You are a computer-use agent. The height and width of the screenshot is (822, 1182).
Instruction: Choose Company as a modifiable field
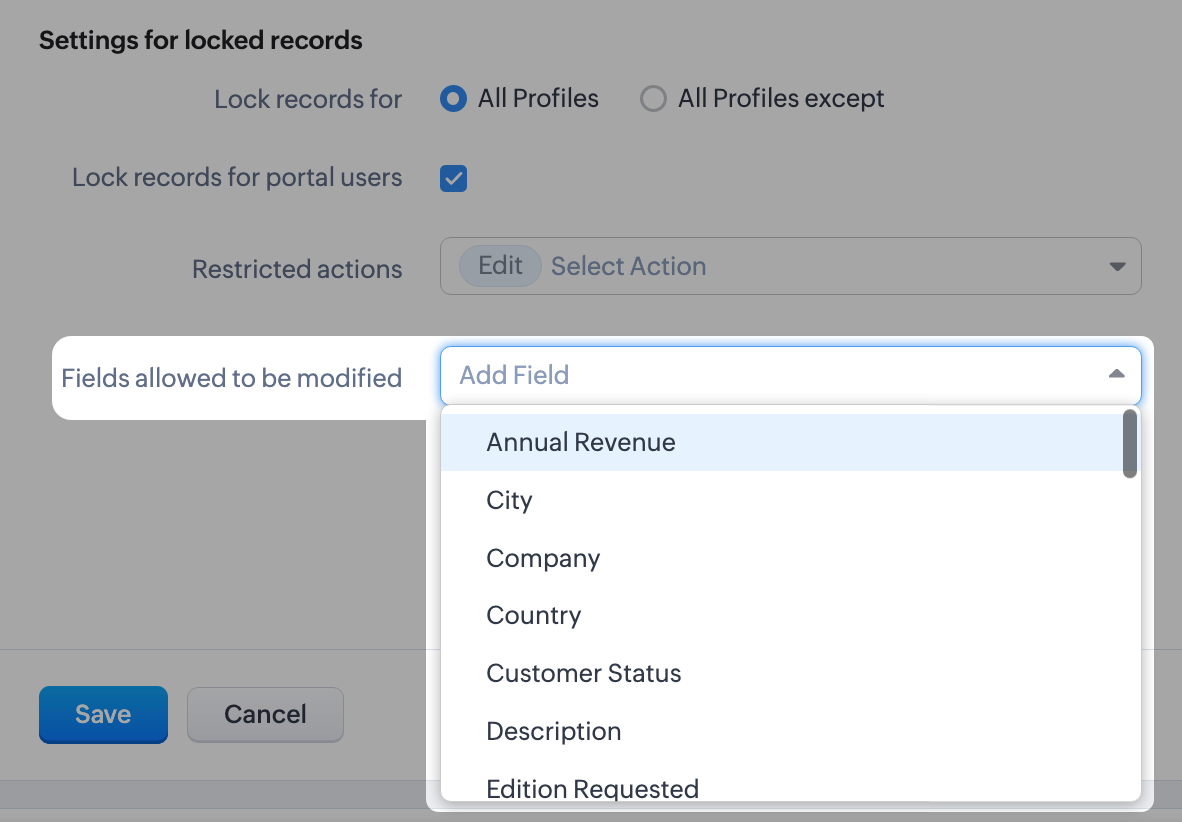pos(543,558)
